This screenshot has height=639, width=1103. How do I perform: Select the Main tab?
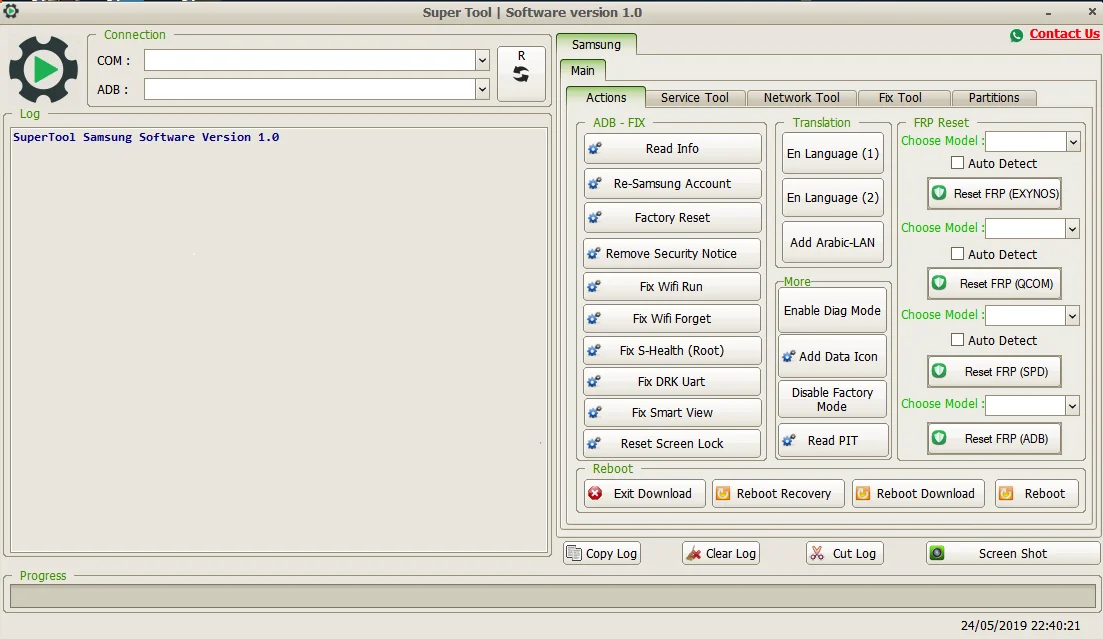pyautogui.click(x=582, y=70)
